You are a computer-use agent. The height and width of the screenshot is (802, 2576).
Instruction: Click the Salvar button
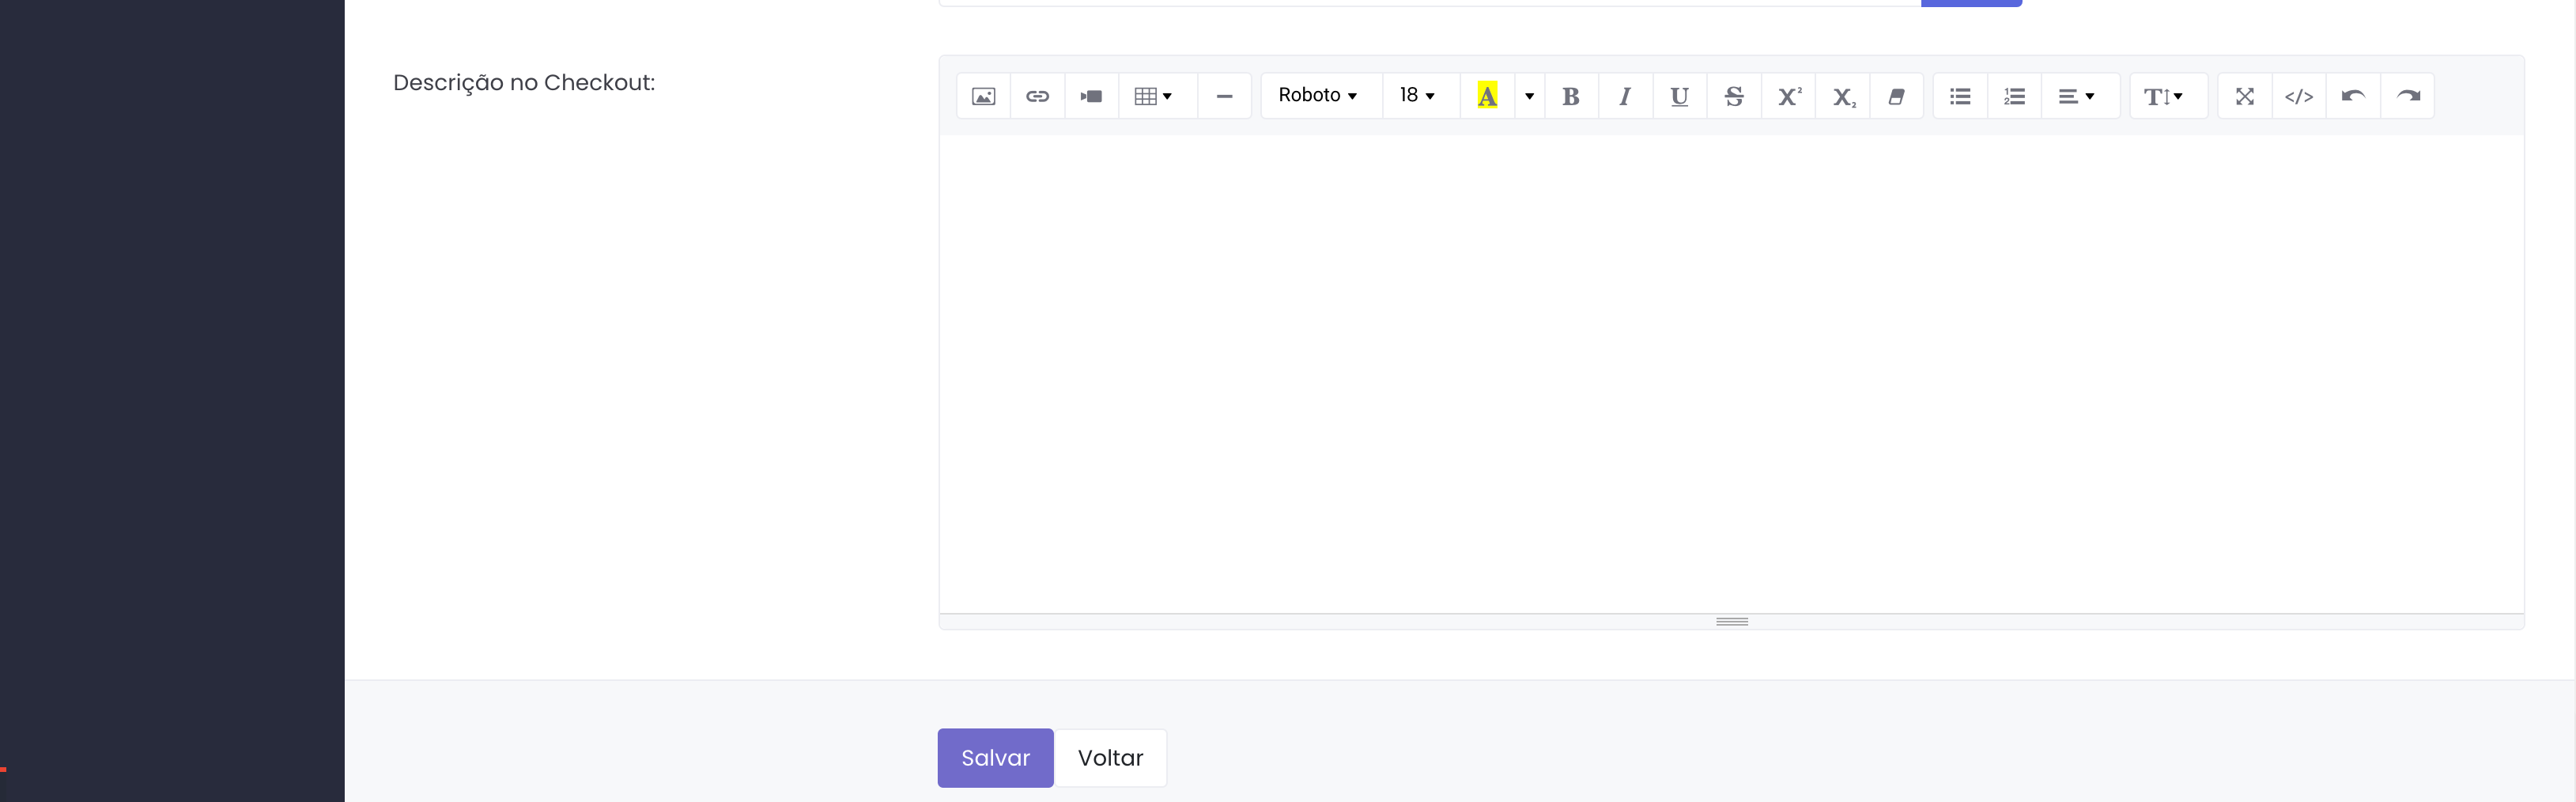(x=995, y=757)
